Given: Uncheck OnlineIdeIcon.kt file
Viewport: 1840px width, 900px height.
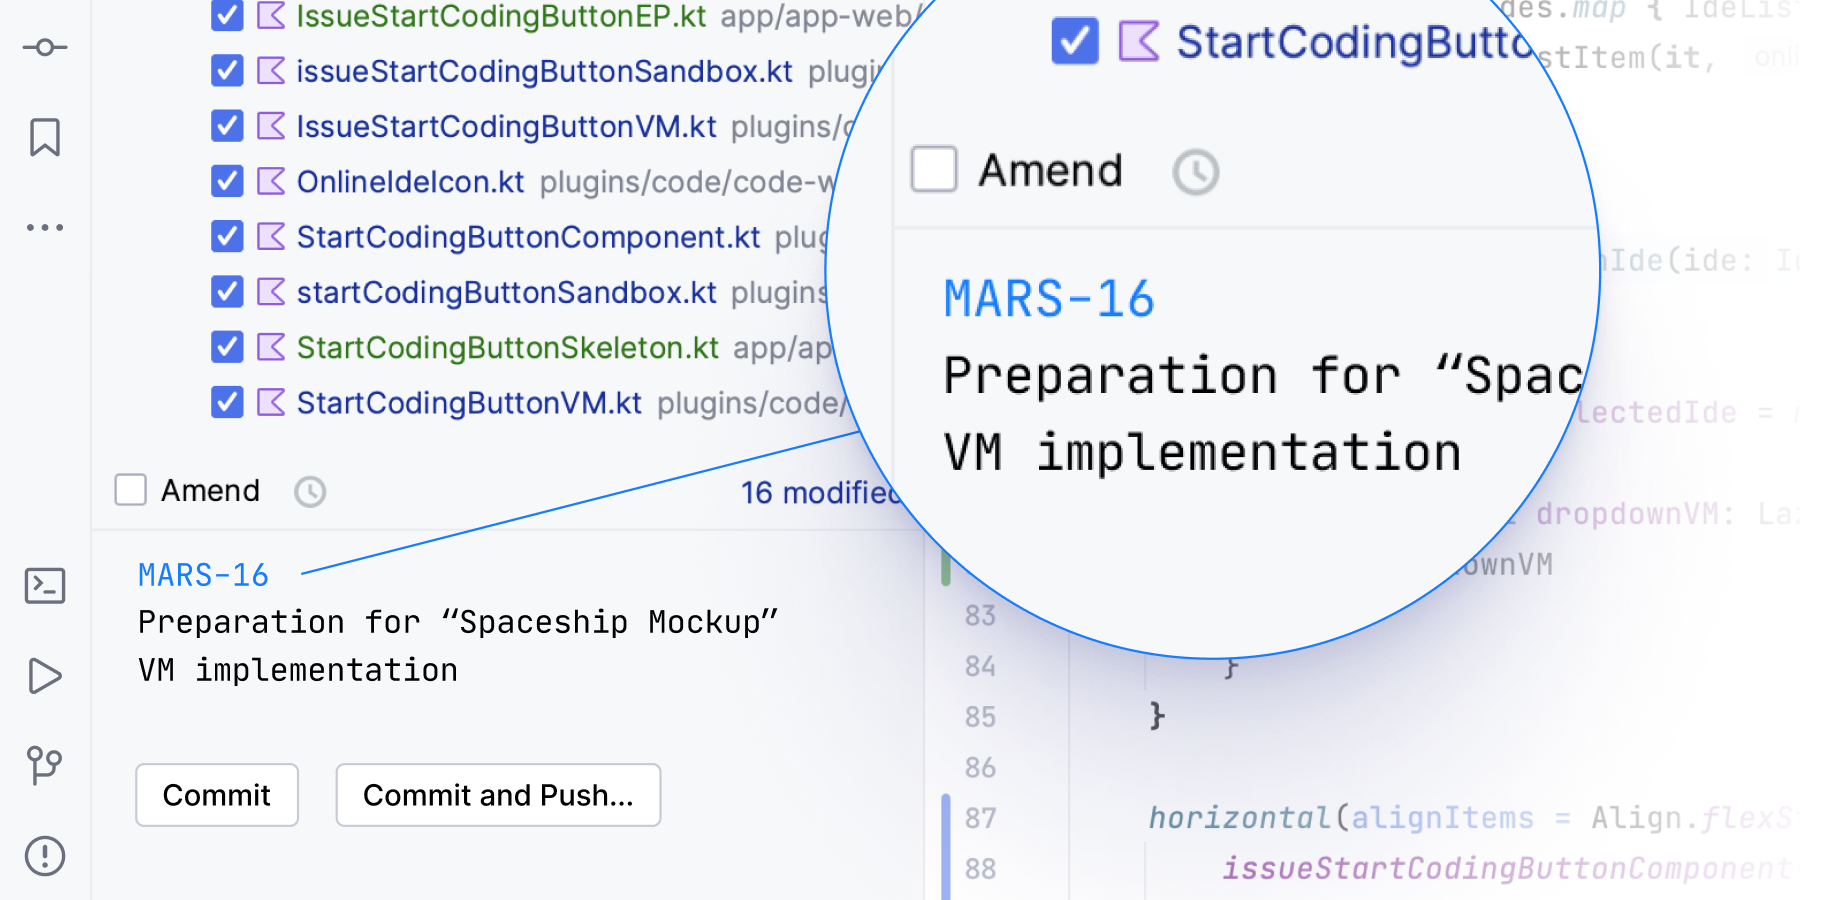Looking at the screenshot, I should coord(228,181).
